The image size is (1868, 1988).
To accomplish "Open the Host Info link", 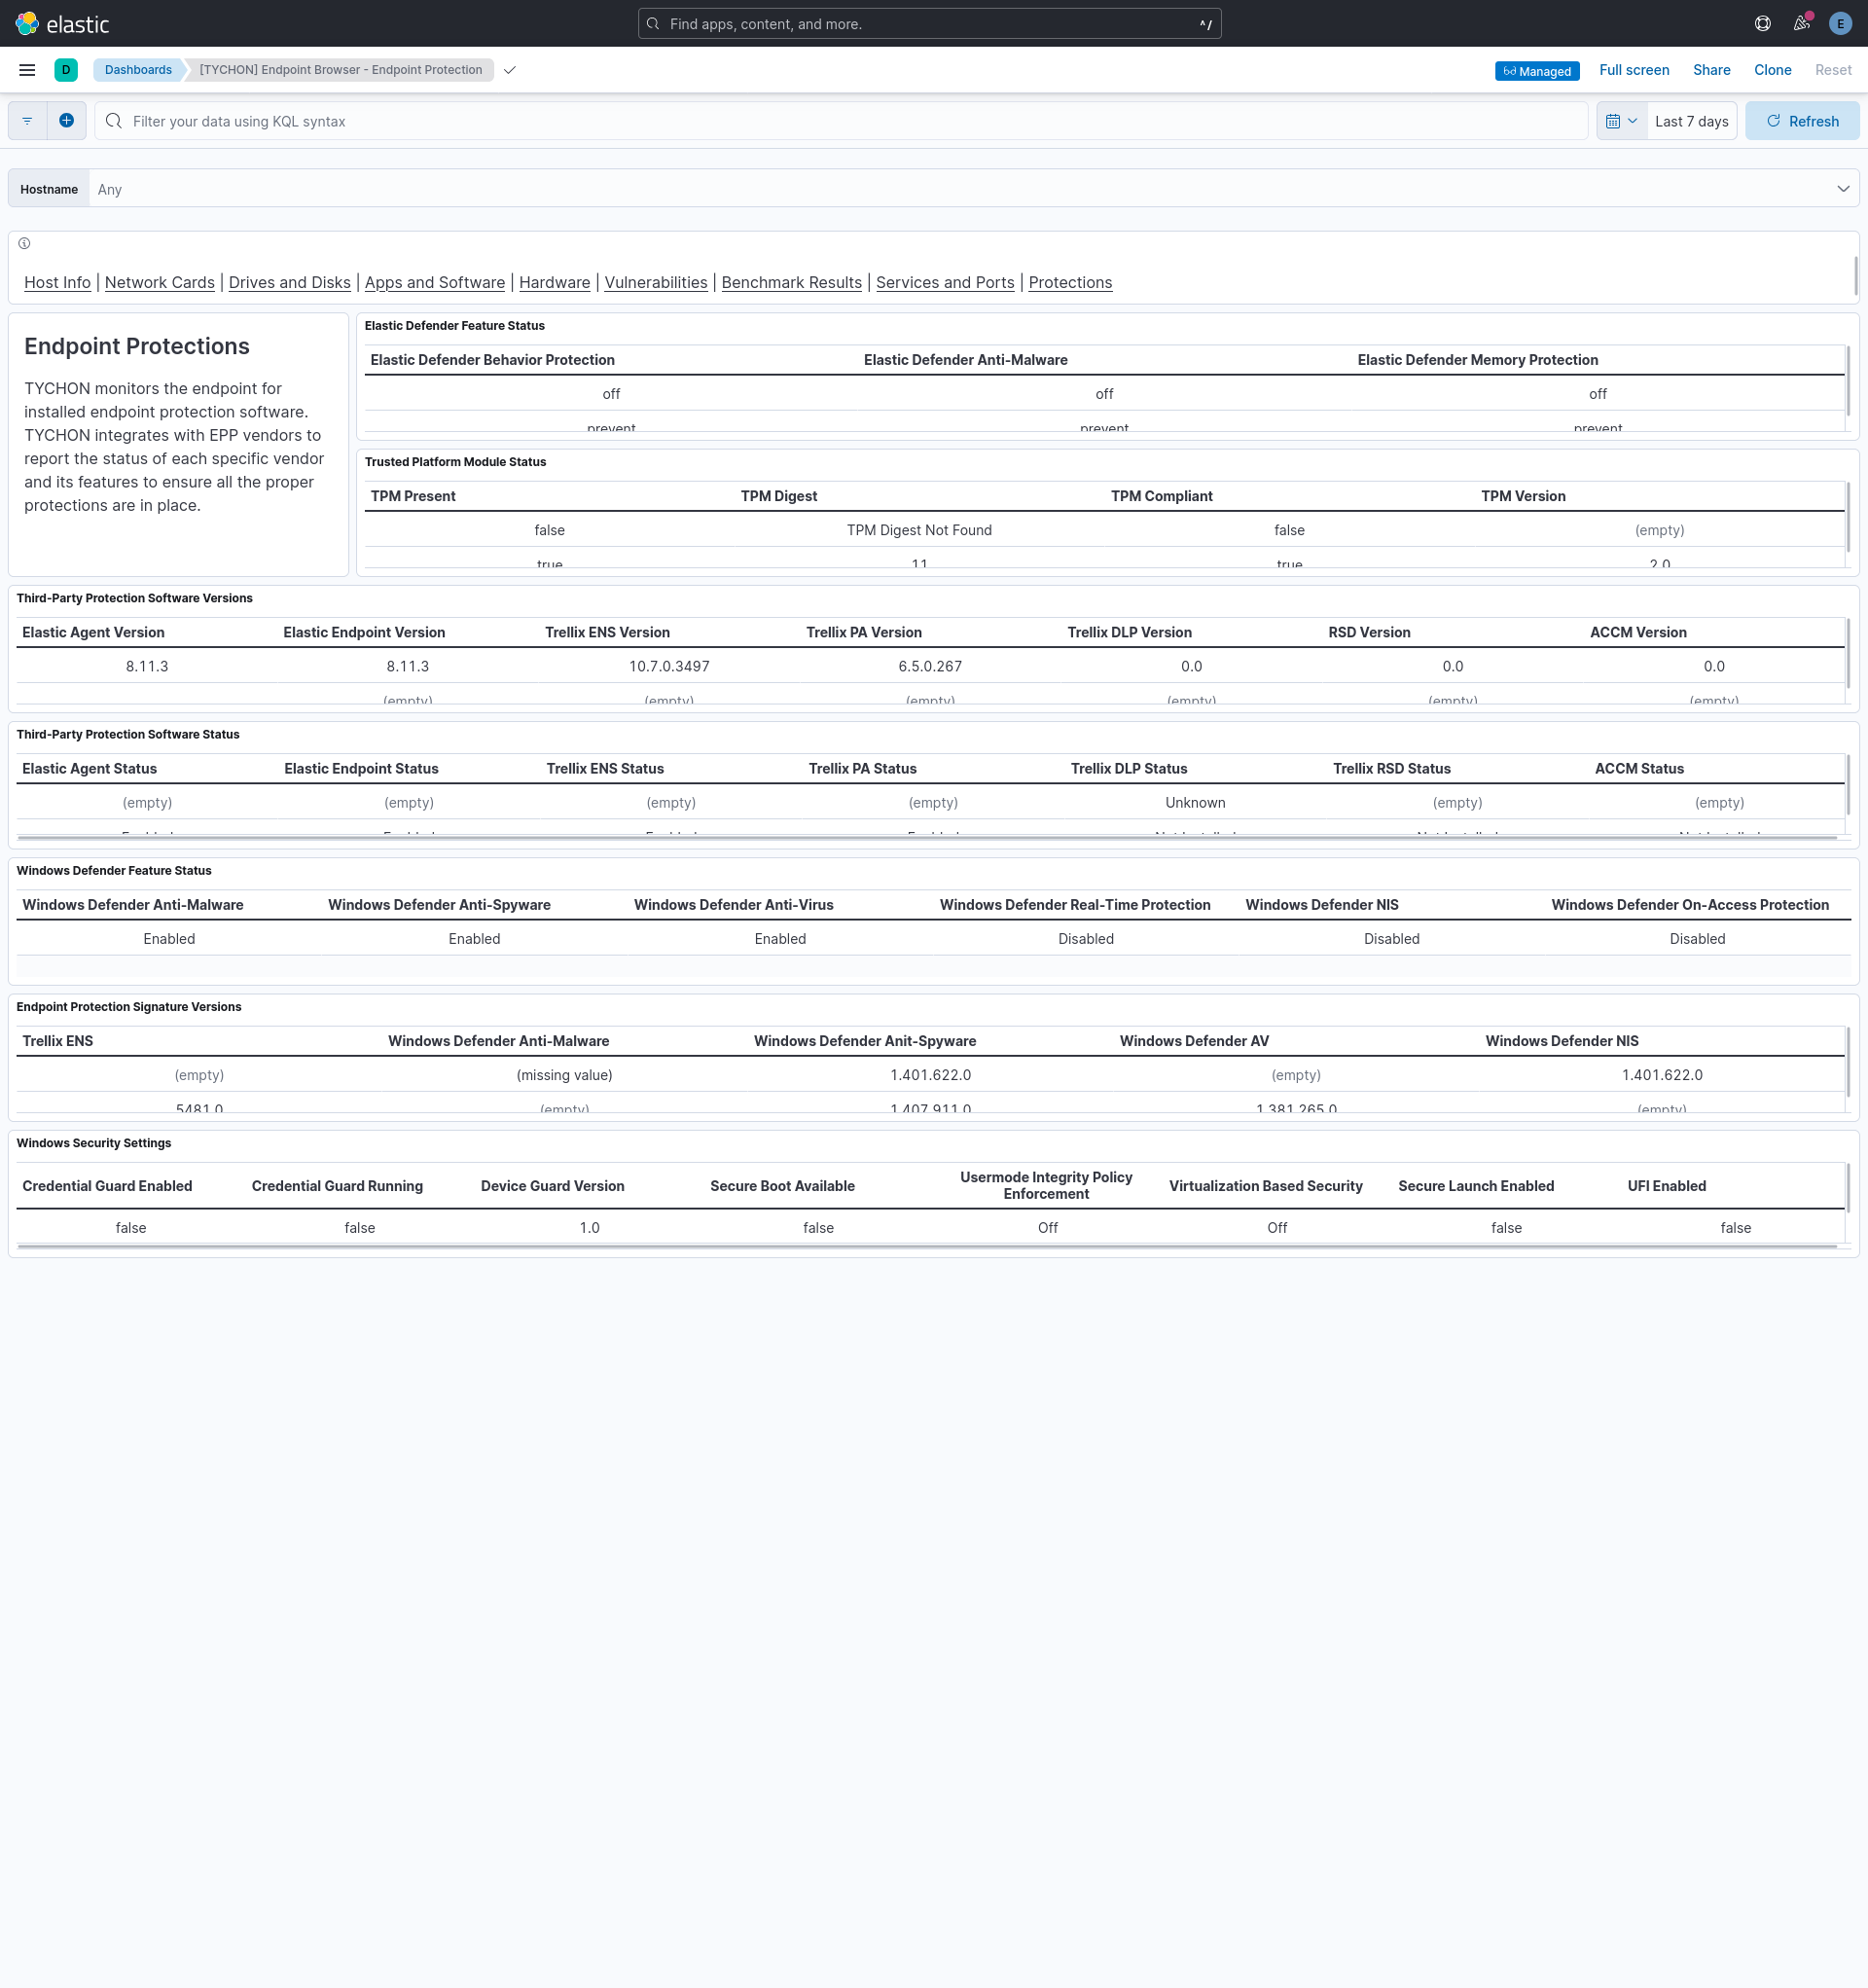I will tap(57, 283).
